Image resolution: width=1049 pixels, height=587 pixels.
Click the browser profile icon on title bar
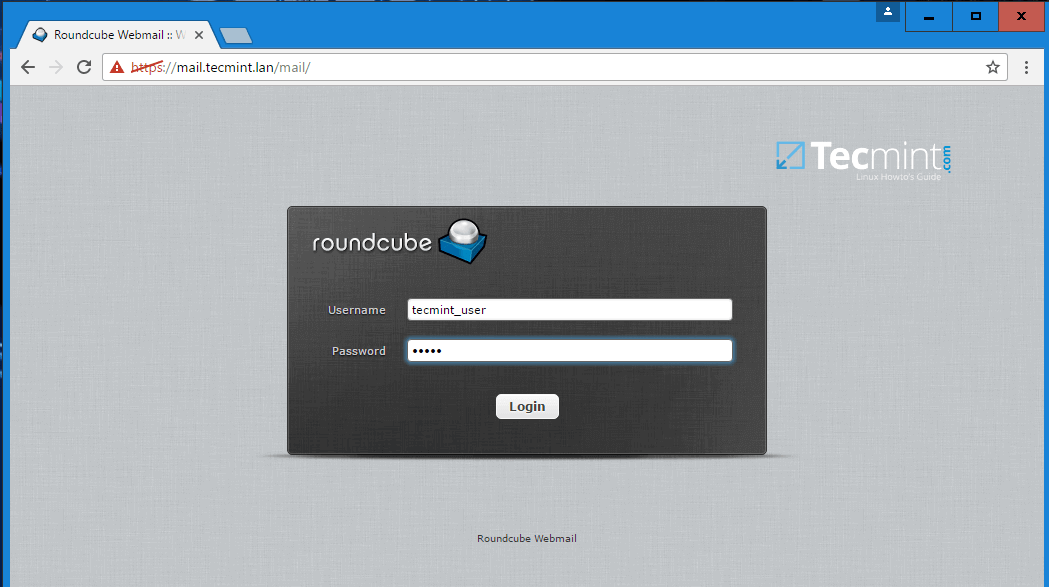coord(888,12)
